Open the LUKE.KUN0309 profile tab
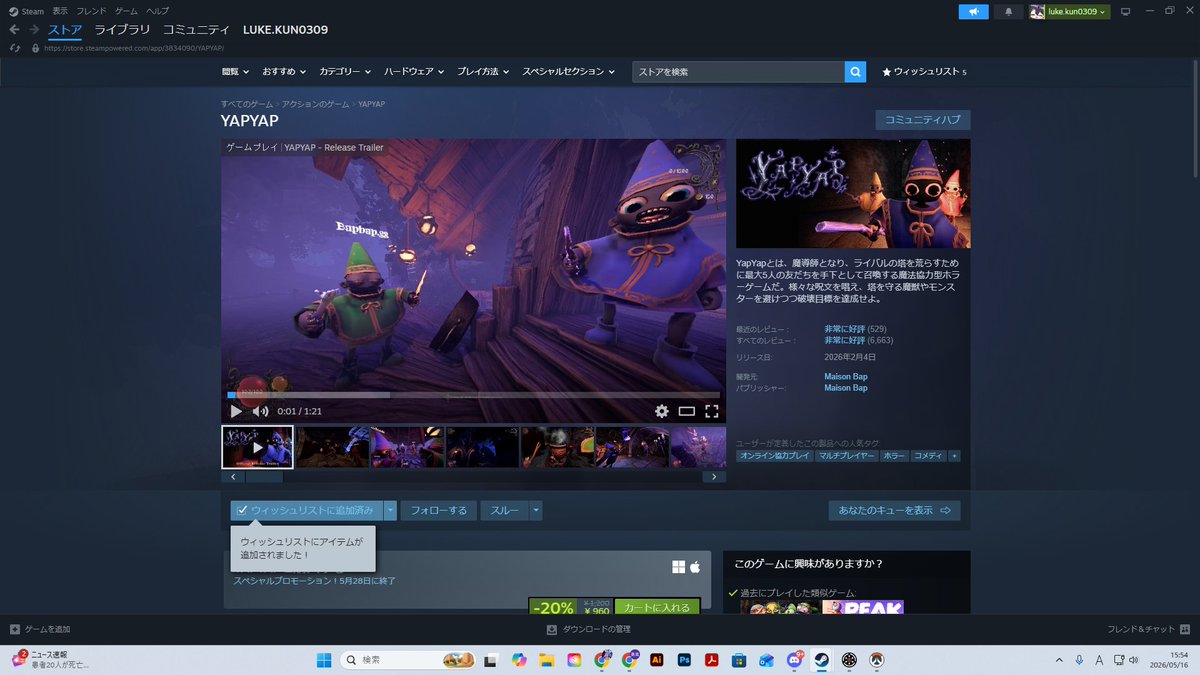1200x675 pixels. [286, 30]
